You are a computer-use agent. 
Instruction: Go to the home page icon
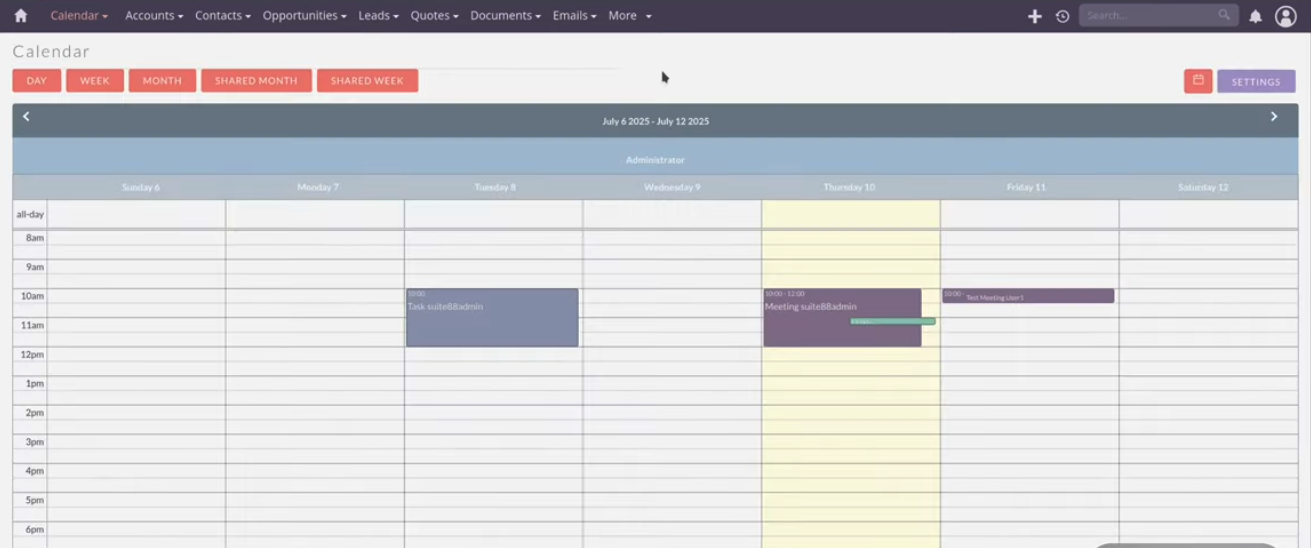click(20, 15)
